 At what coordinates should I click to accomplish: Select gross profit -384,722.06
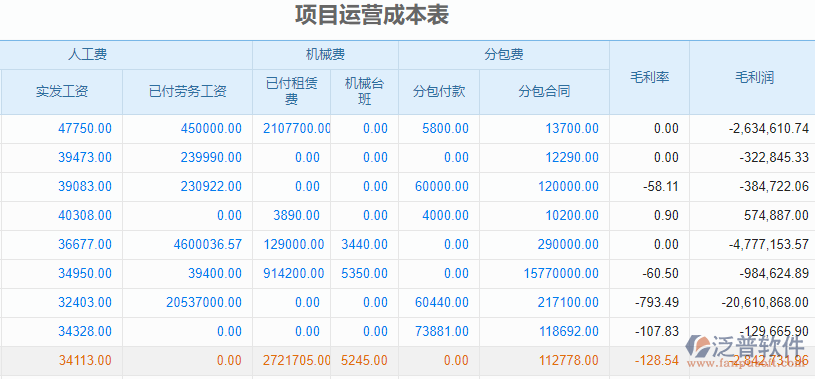pos(774,187)
